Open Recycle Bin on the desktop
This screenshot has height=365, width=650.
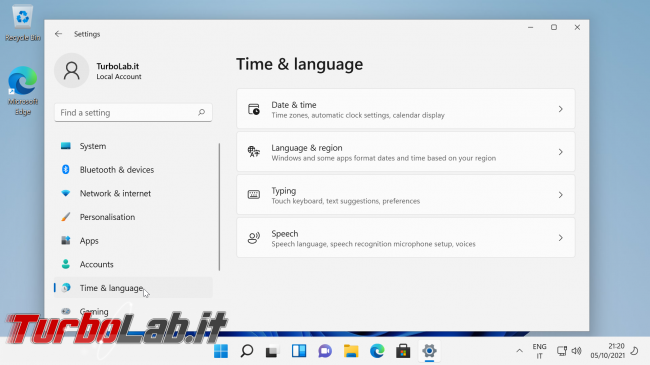click(x=22, y=23)
